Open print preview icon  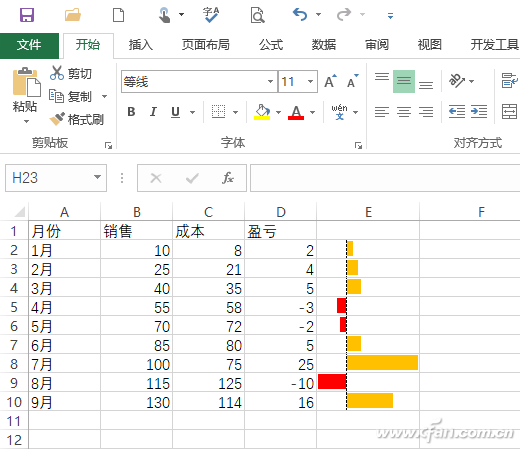(x=257, y=15)
